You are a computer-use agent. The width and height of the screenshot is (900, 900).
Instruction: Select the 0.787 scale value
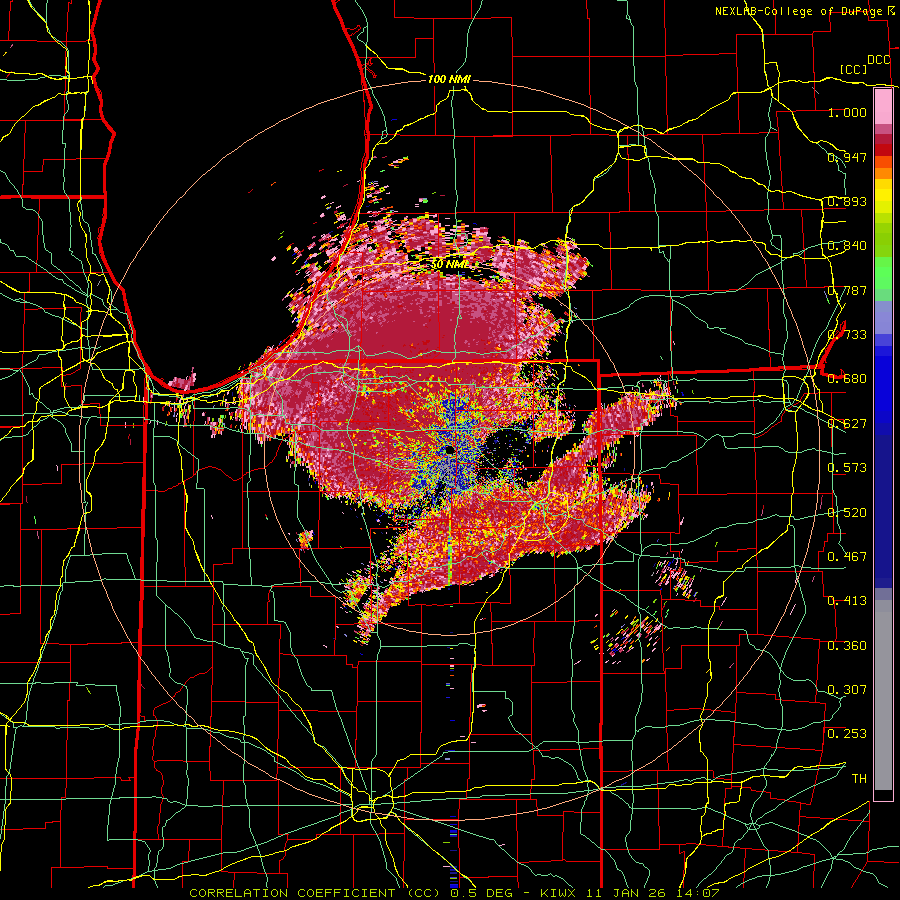[847, 290]
